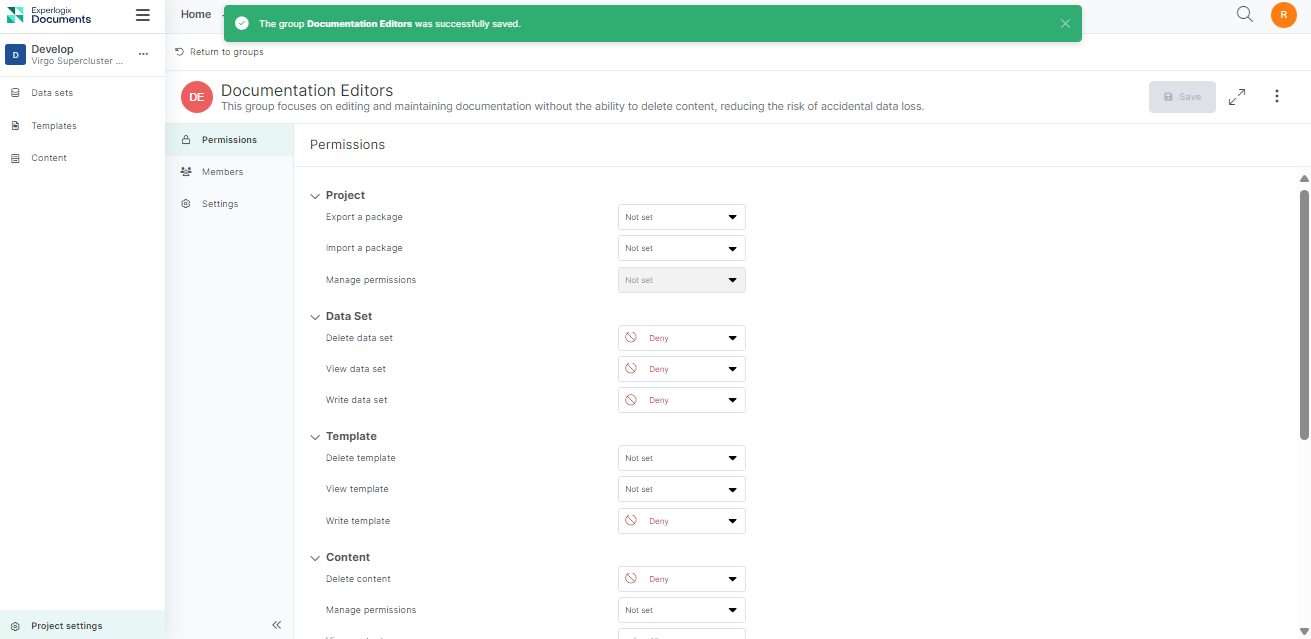Open Write template permission dropdown
Screen dimensions: 1311x639
[x=682, y=521]
